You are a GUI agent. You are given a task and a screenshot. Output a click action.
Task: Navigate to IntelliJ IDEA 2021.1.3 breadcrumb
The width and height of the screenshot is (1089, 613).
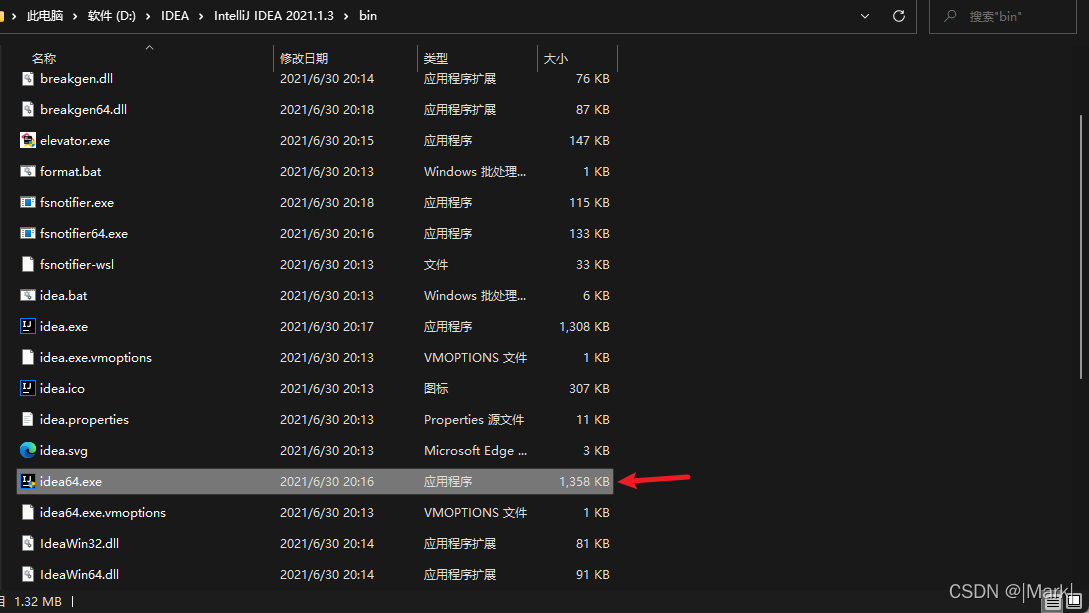coord(274,16)
